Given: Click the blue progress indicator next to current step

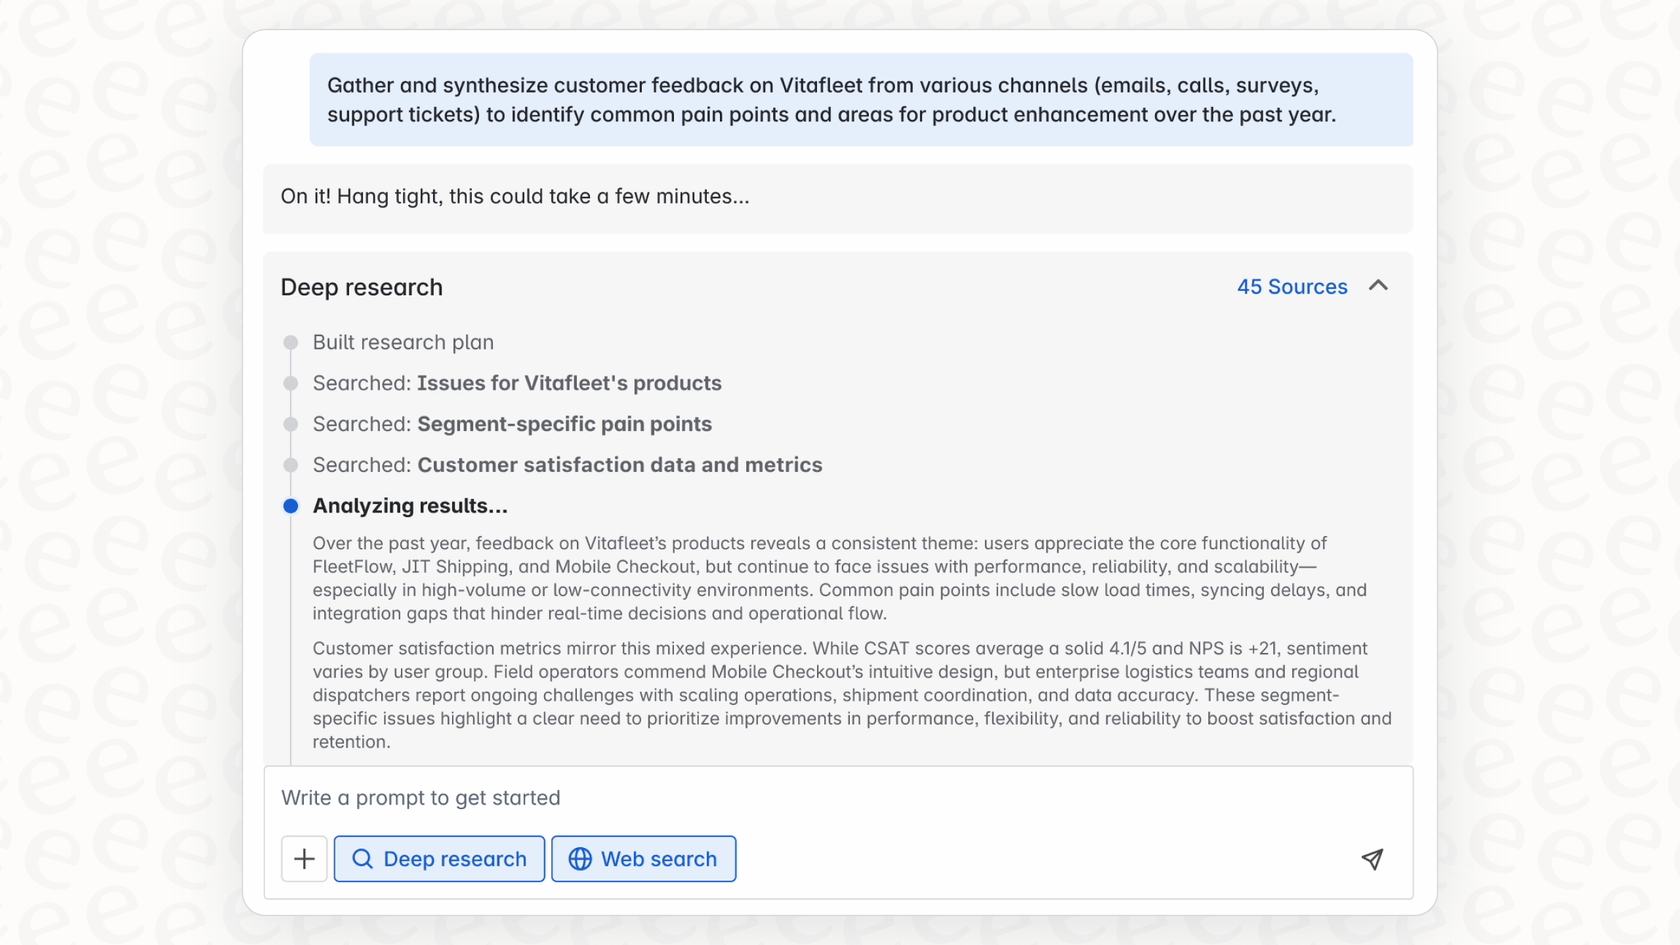Looking at the screenshot, I should coord(290,506).
